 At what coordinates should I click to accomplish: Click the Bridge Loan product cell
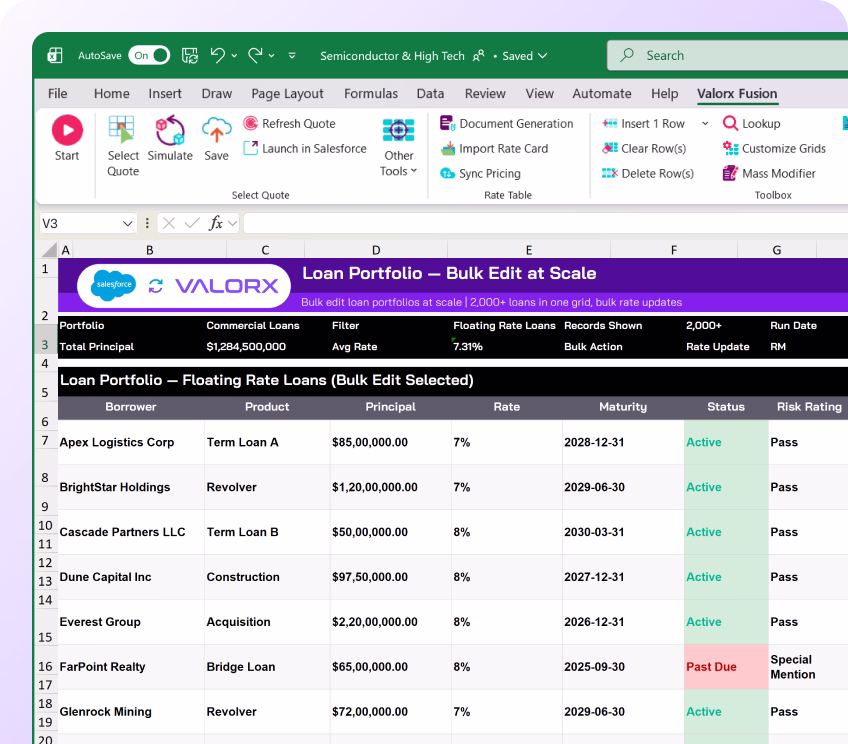[x=267, y=667]
